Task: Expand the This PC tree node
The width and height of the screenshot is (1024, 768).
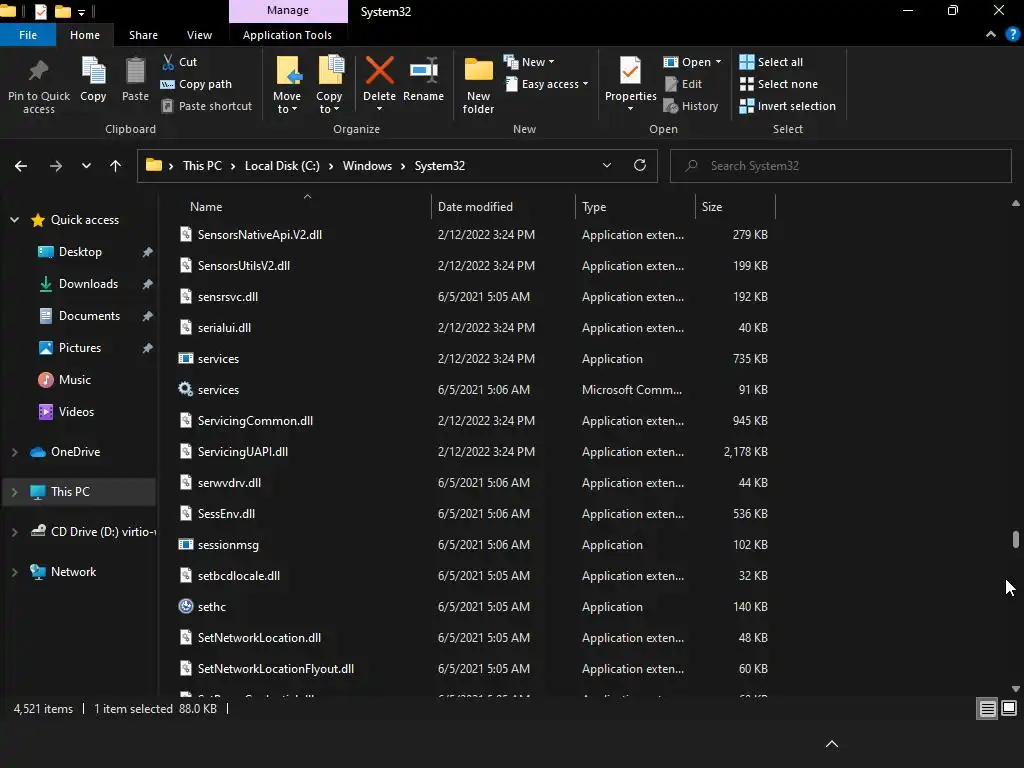Action: (x=14, y=492)
